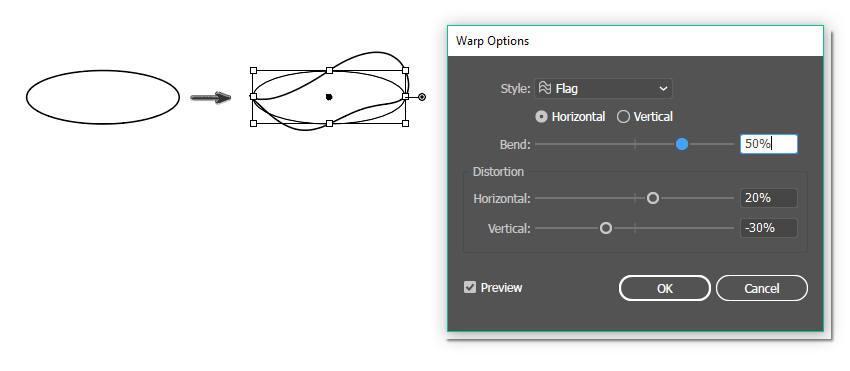Select the top-left bounding box handle
Screen dimensions: 850x371
(253, 71)
